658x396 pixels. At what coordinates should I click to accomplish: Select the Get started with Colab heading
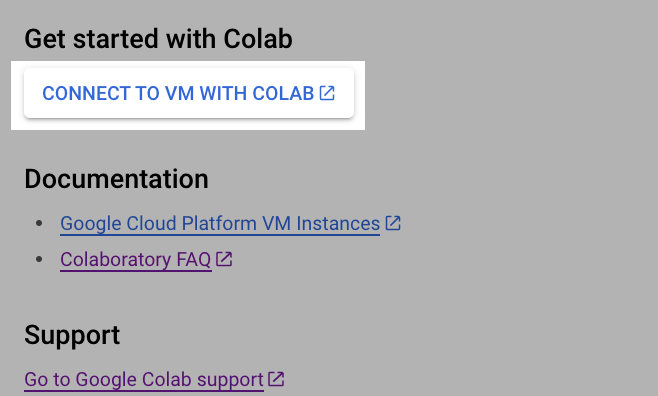click(x=158, y=39)
